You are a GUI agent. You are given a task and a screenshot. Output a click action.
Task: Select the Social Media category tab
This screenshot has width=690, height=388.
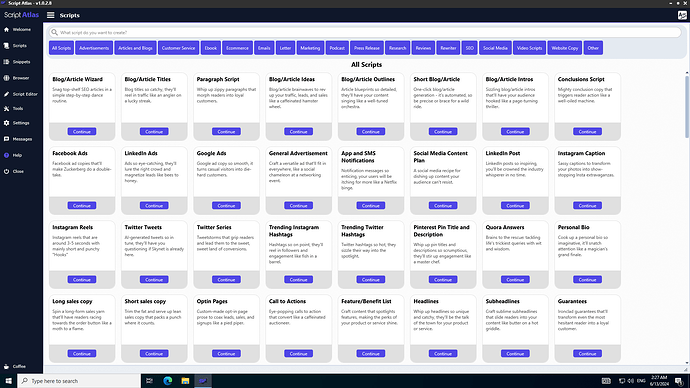click(x=495, y=48)
